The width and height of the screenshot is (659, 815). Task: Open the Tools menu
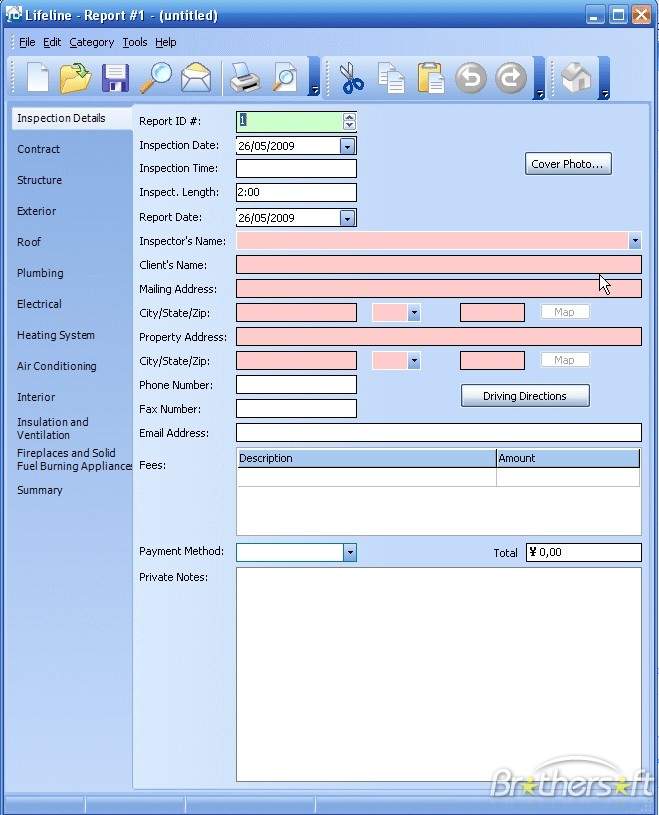pyautogui.click(x=135, y=42)
